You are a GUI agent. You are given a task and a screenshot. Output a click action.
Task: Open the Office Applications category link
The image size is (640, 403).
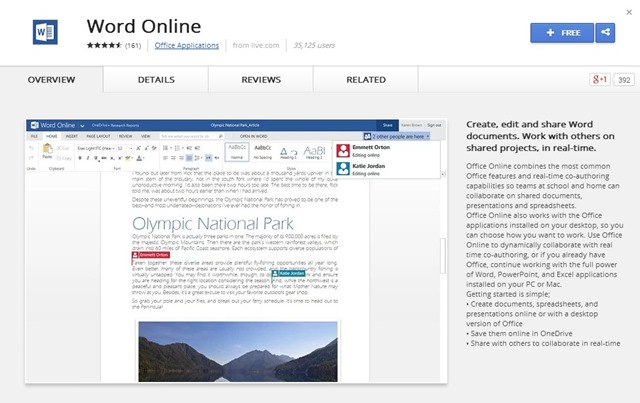tap(187, 45)
